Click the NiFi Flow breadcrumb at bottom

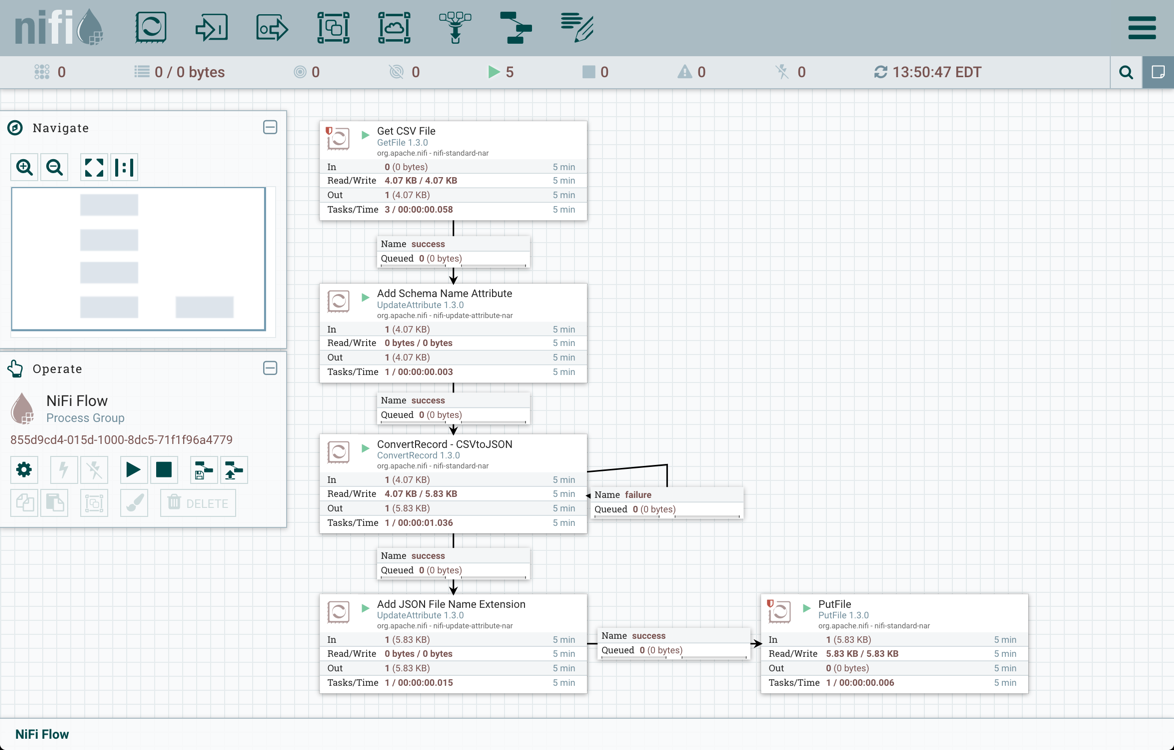pyautogui.click(x=40, y=734)
